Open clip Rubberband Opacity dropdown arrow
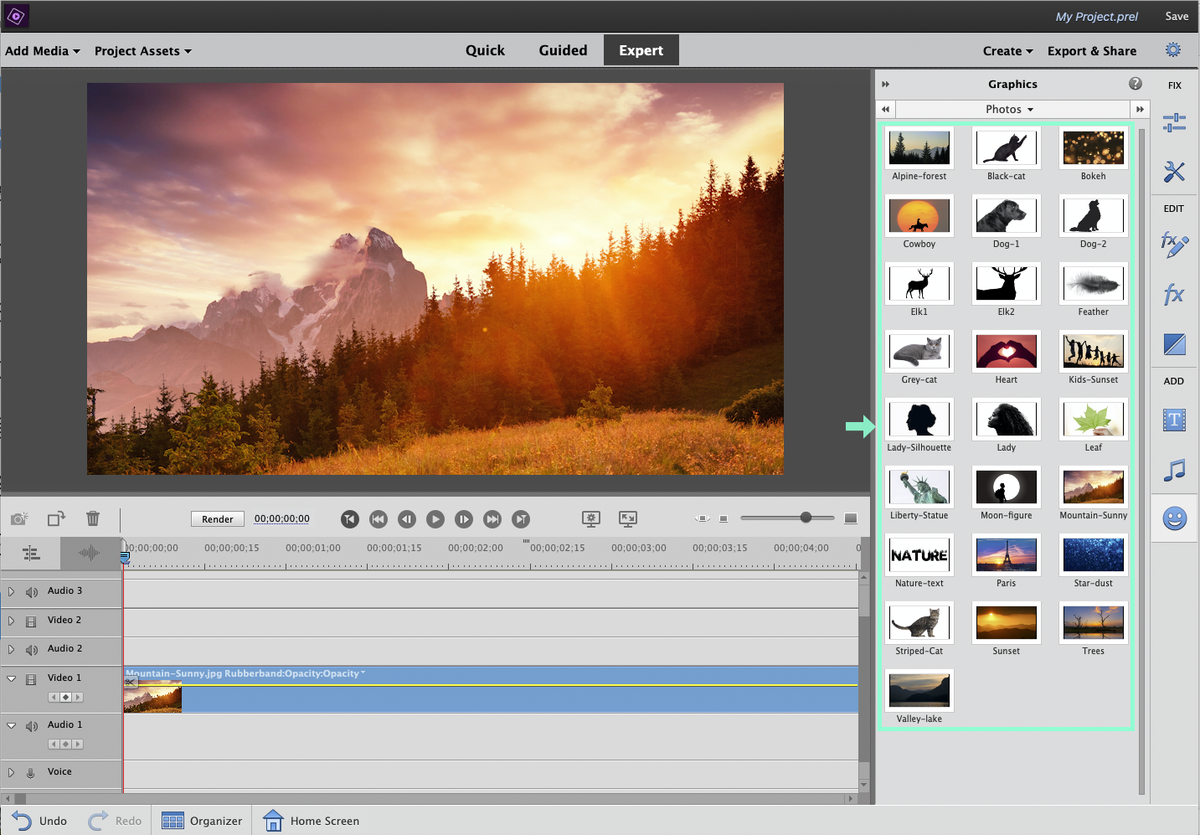The height and width of the screenshot is (835, 1200). pyautogui.click(x=363, y=673)
